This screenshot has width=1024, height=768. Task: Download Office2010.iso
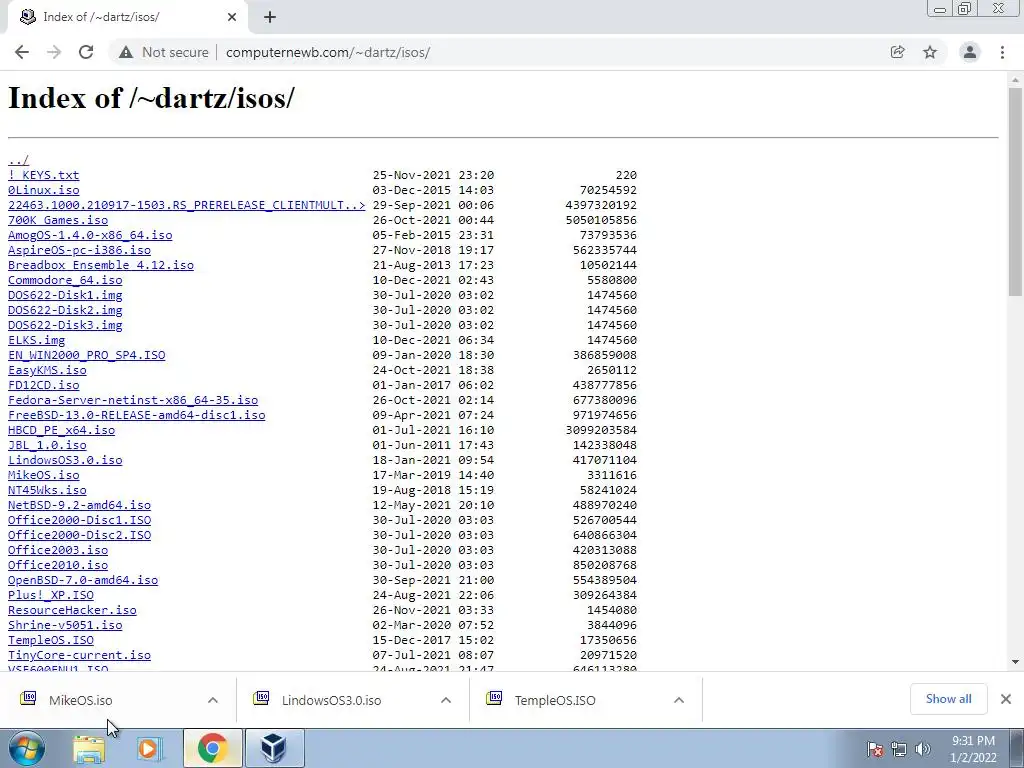[x=58, y=566]
